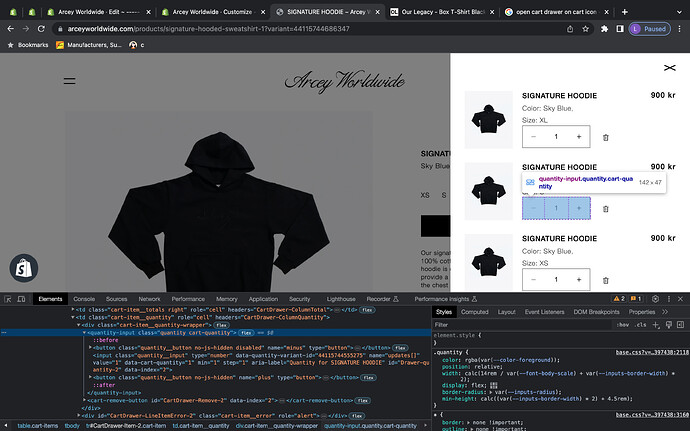Select td.cart-item__quantity in the breadcrumb

coord(201,426)
